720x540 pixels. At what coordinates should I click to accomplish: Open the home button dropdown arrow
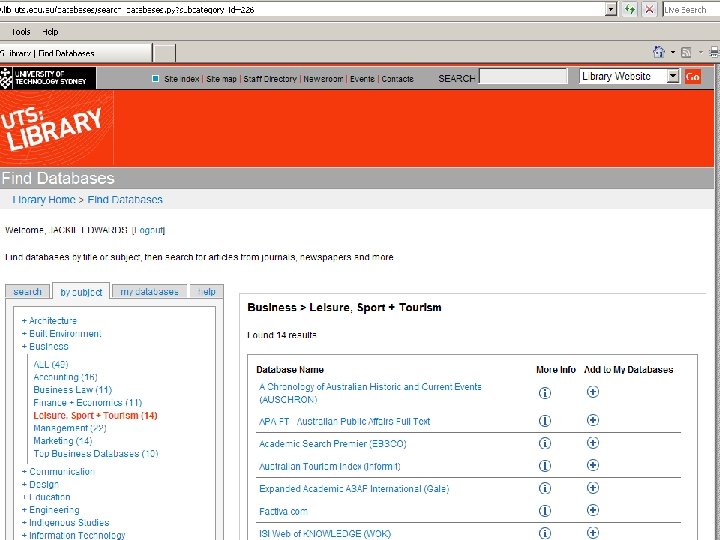[x=673, y=52]
